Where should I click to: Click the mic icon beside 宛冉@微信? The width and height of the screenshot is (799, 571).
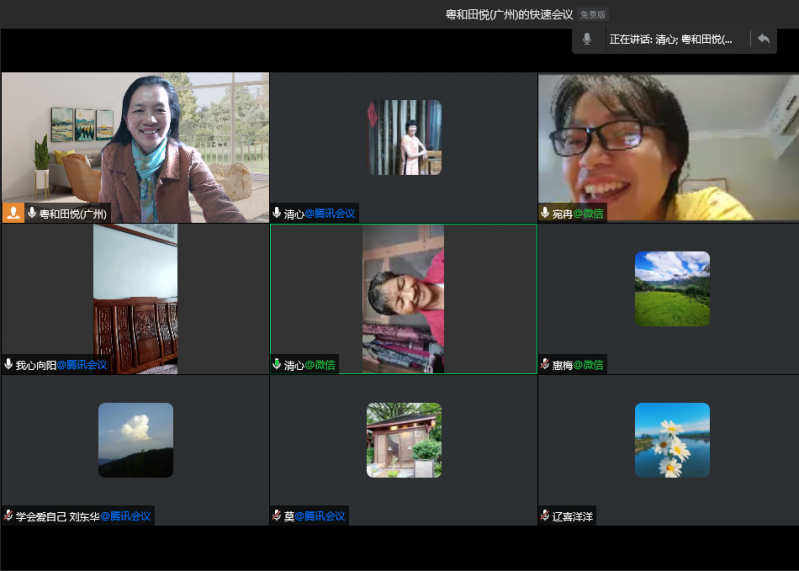[545, 213]
